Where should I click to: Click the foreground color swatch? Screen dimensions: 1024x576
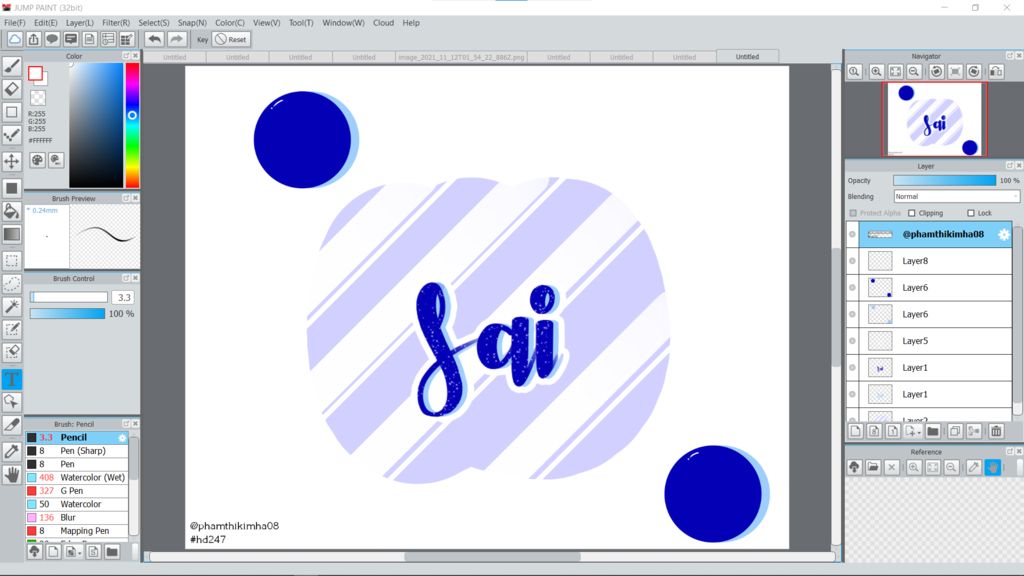point(35,73)
